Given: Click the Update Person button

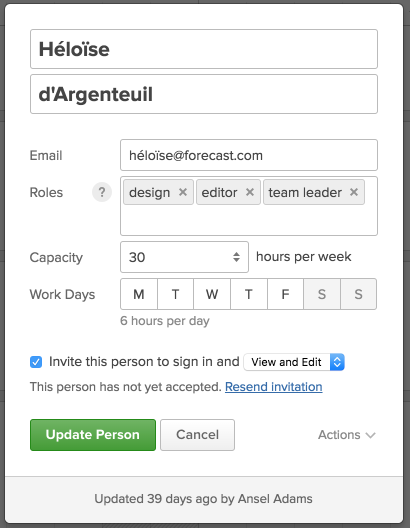Looking at the screenshot, I should pyautogui.click(x=93, y=435).
